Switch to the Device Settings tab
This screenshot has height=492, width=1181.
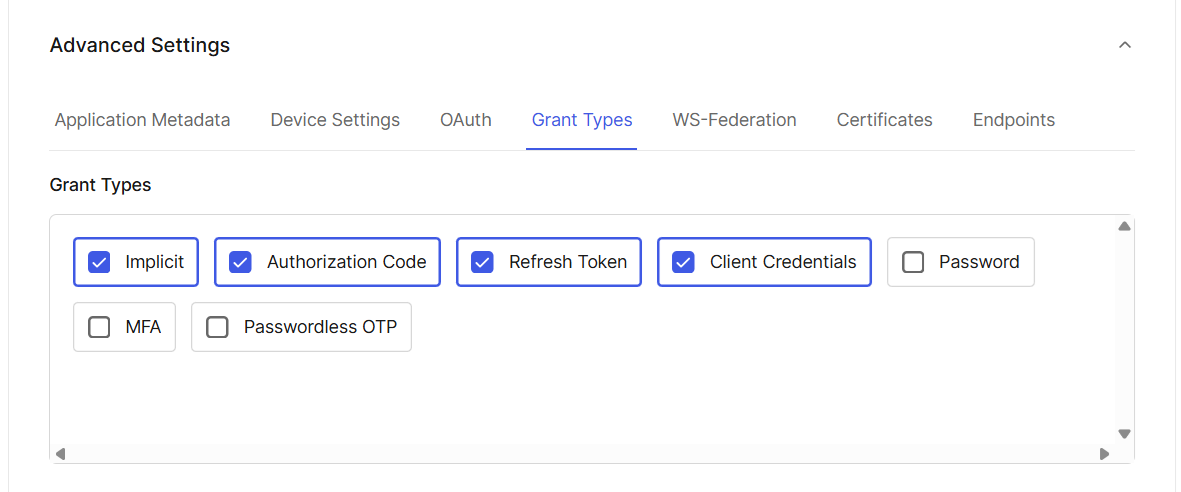(x=335, y=120)
